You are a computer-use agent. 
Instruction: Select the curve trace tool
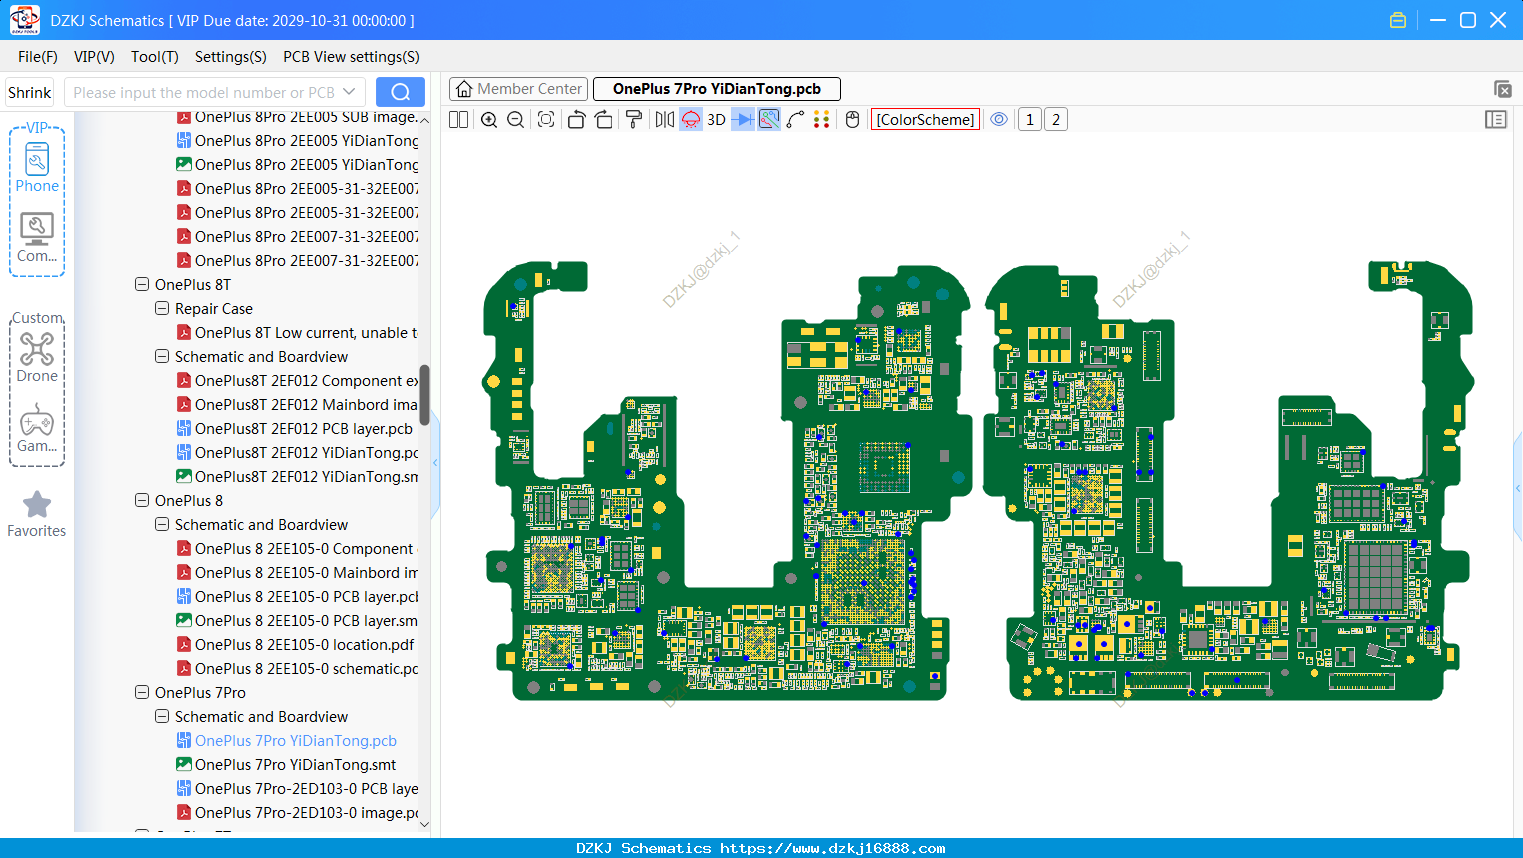796,120
